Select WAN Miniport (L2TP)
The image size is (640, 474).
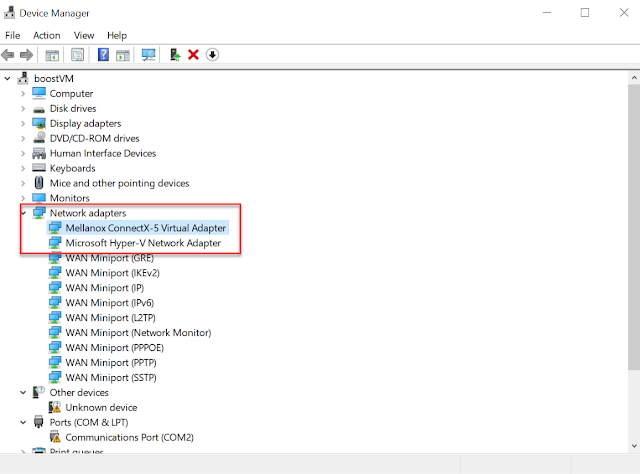tap(110, 318)
